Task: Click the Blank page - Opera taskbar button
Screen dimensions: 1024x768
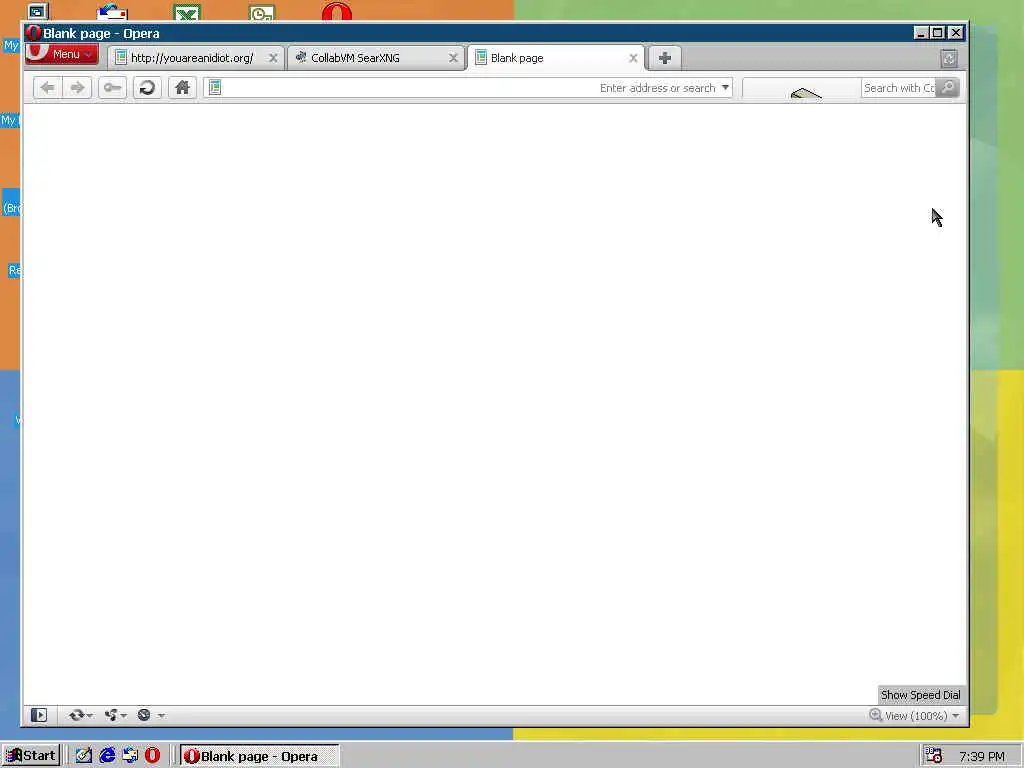Action: coord(259,756)
